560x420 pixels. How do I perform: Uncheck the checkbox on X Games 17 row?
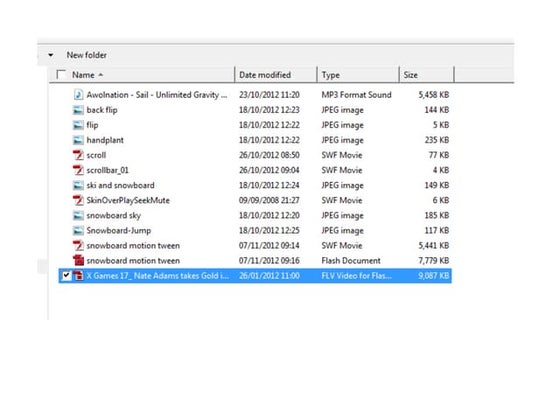point(66,275)
